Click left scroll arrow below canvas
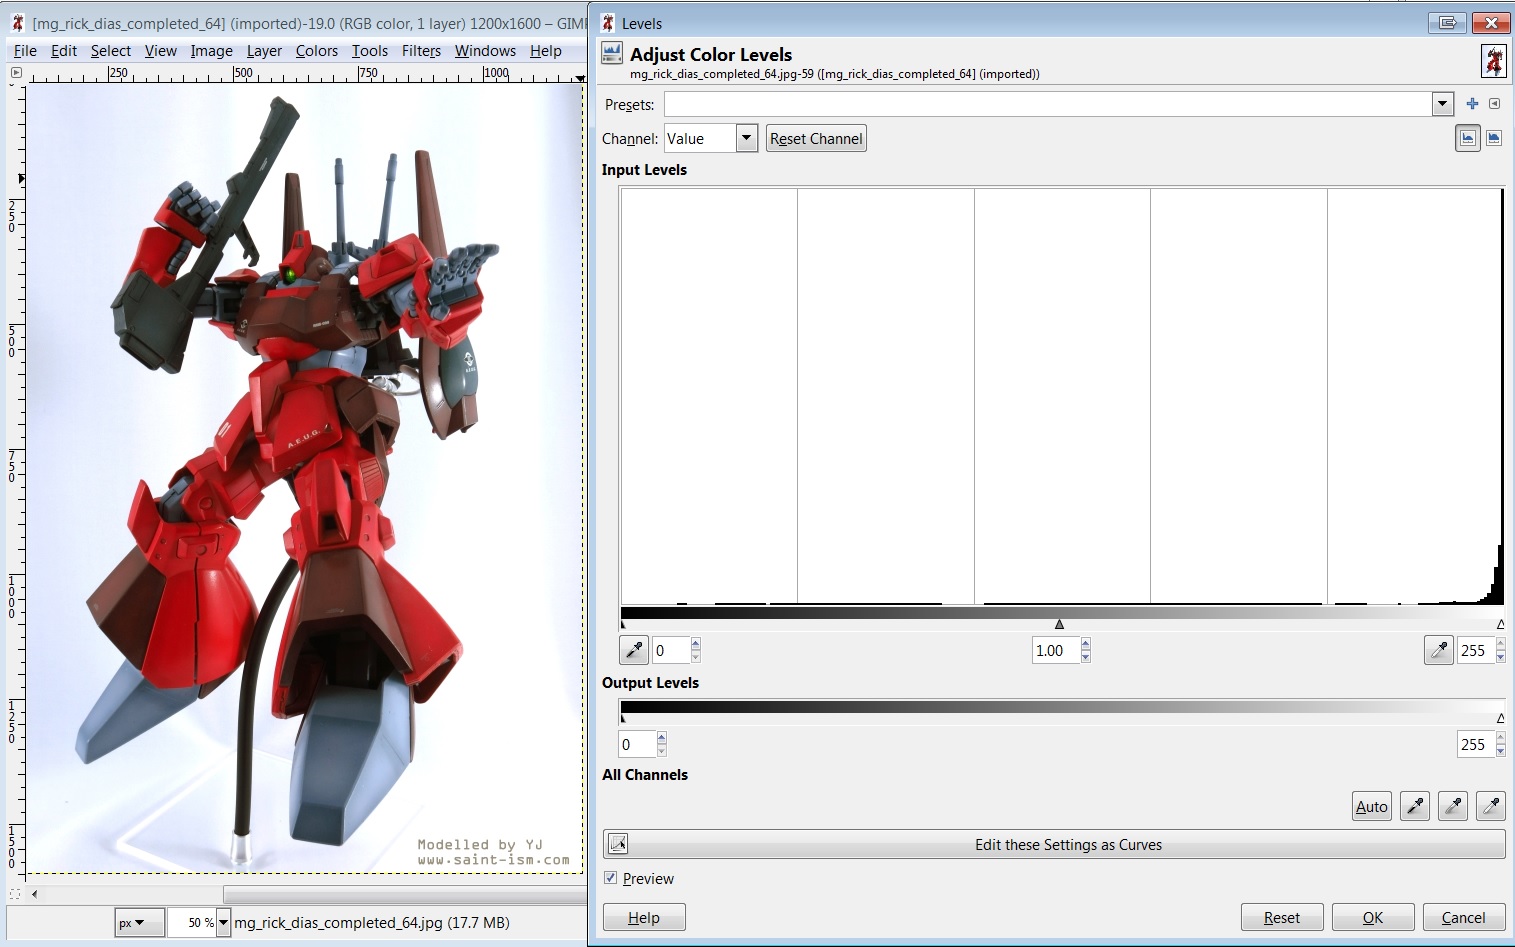The width and height of the screenshot is (1515, 947). tap(35, 894)
